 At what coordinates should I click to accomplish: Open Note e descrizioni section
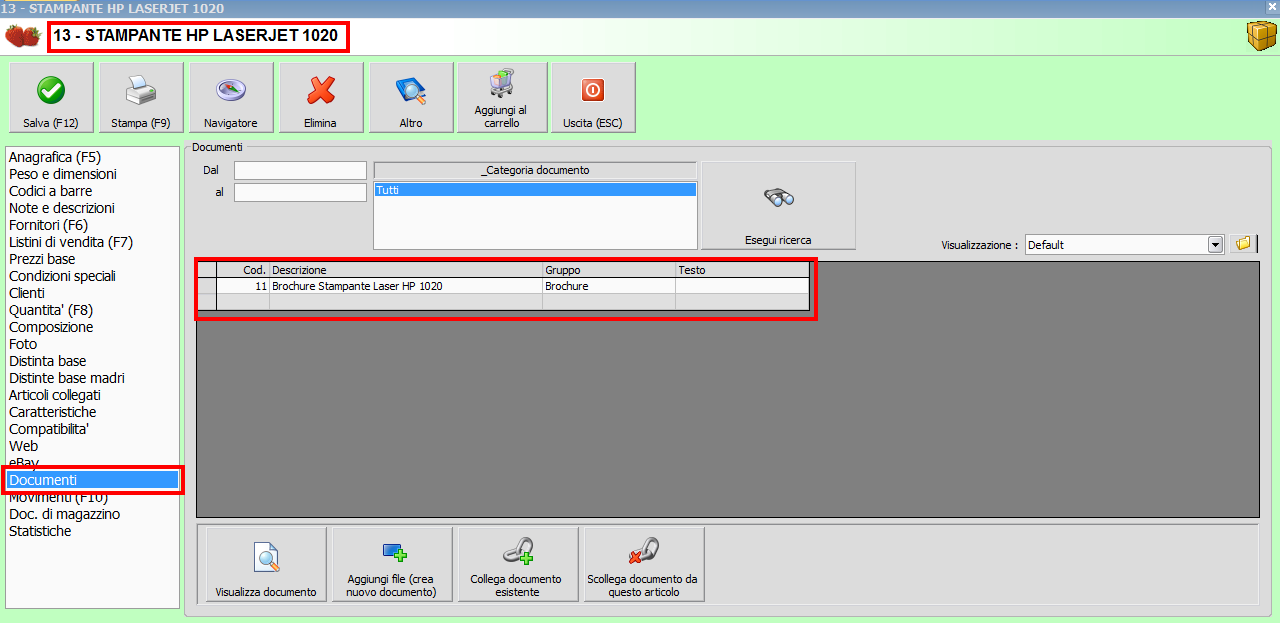coord(62,208)
